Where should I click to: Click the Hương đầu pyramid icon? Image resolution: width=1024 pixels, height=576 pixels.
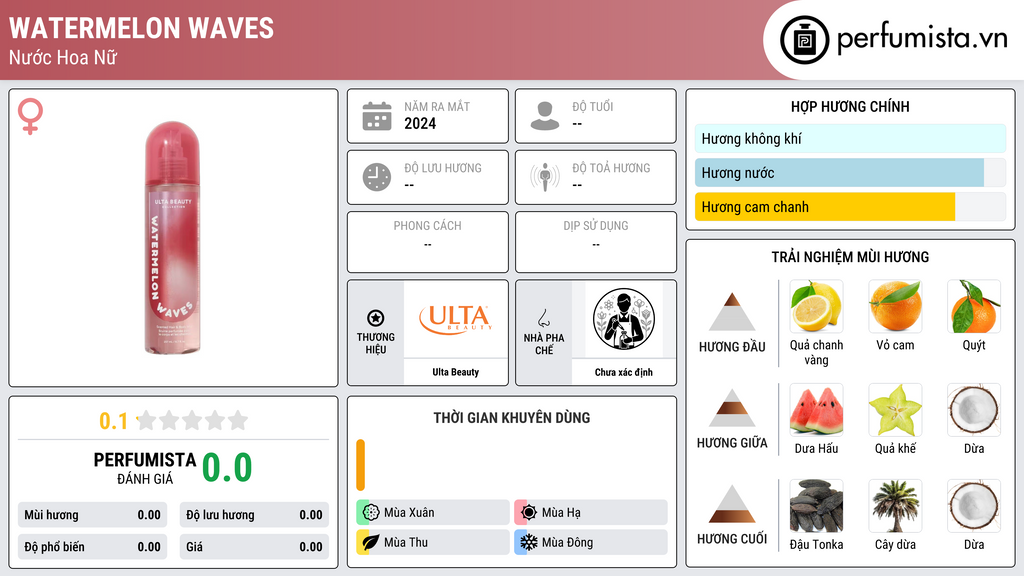(732, 312)
